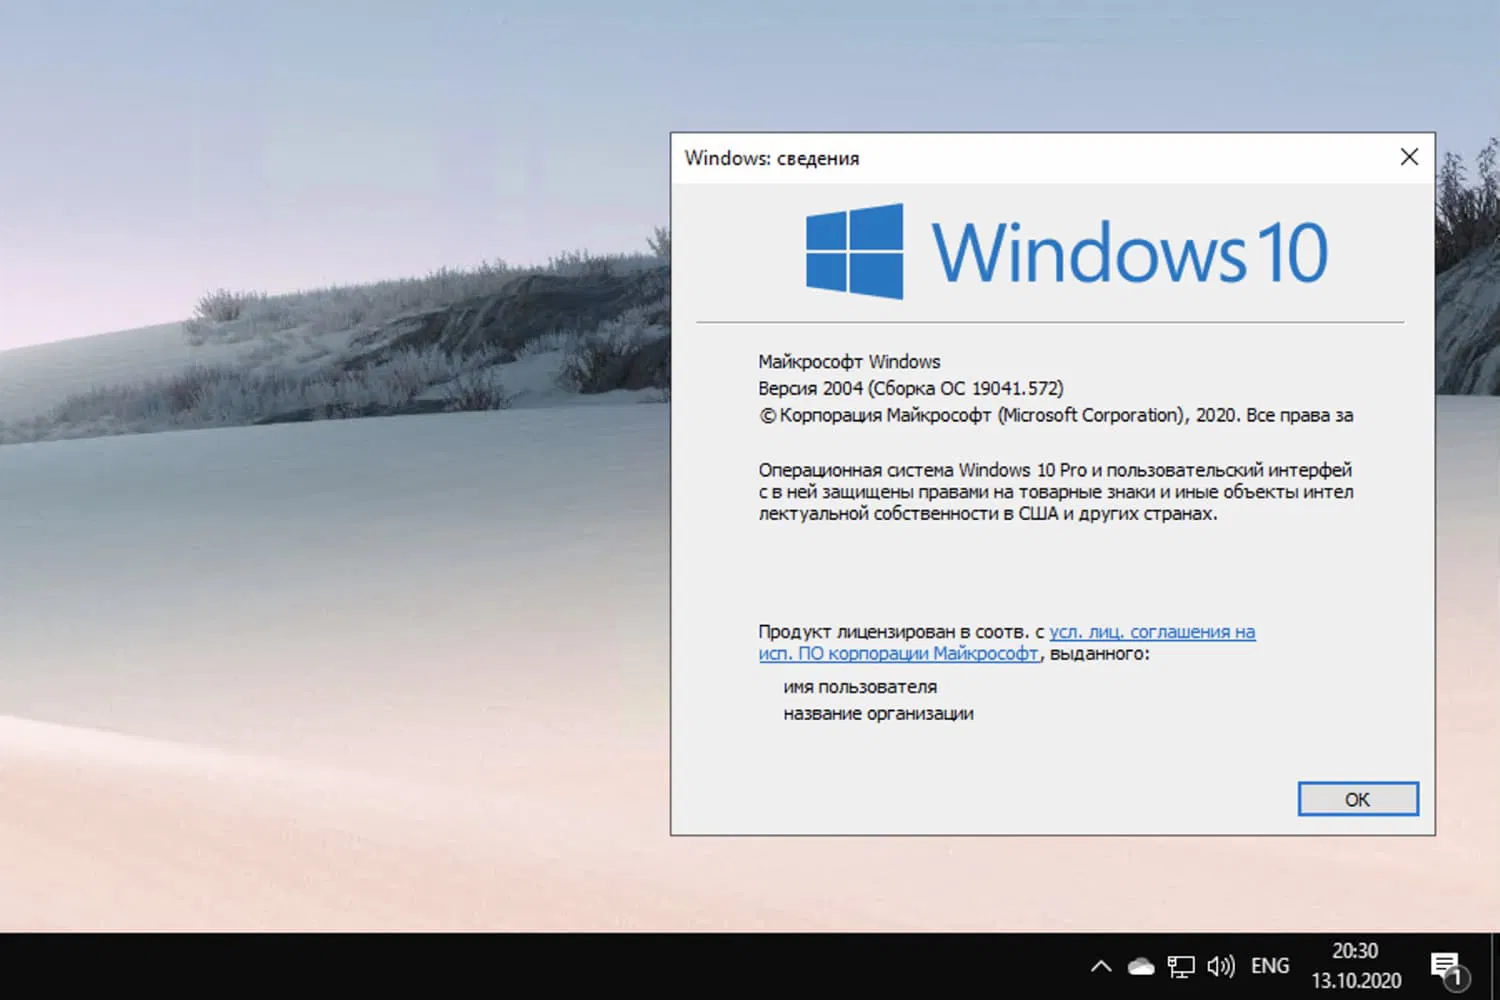Click the speaker volume icon in the tray

tap(1220, 965)
